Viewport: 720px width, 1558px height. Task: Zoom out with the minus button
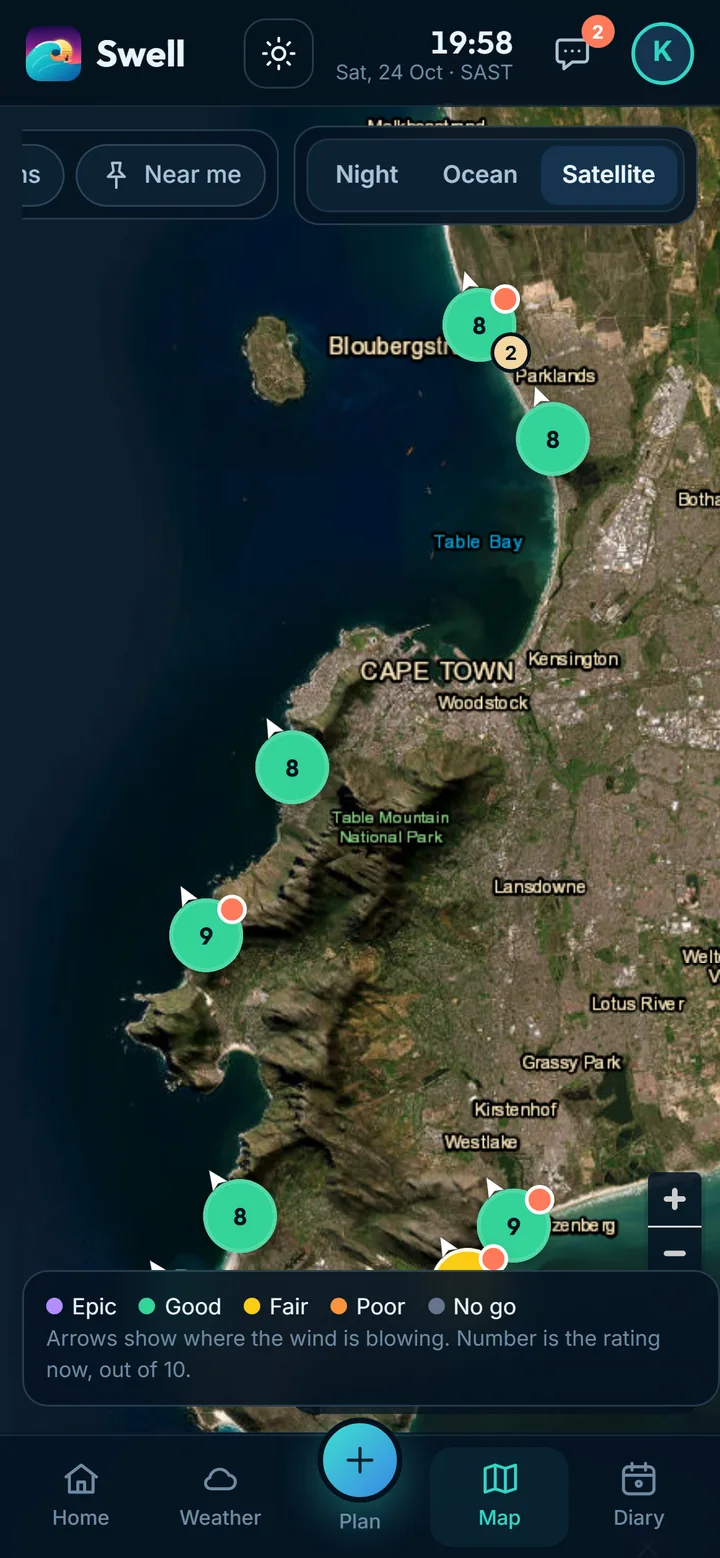(675, 1253)
